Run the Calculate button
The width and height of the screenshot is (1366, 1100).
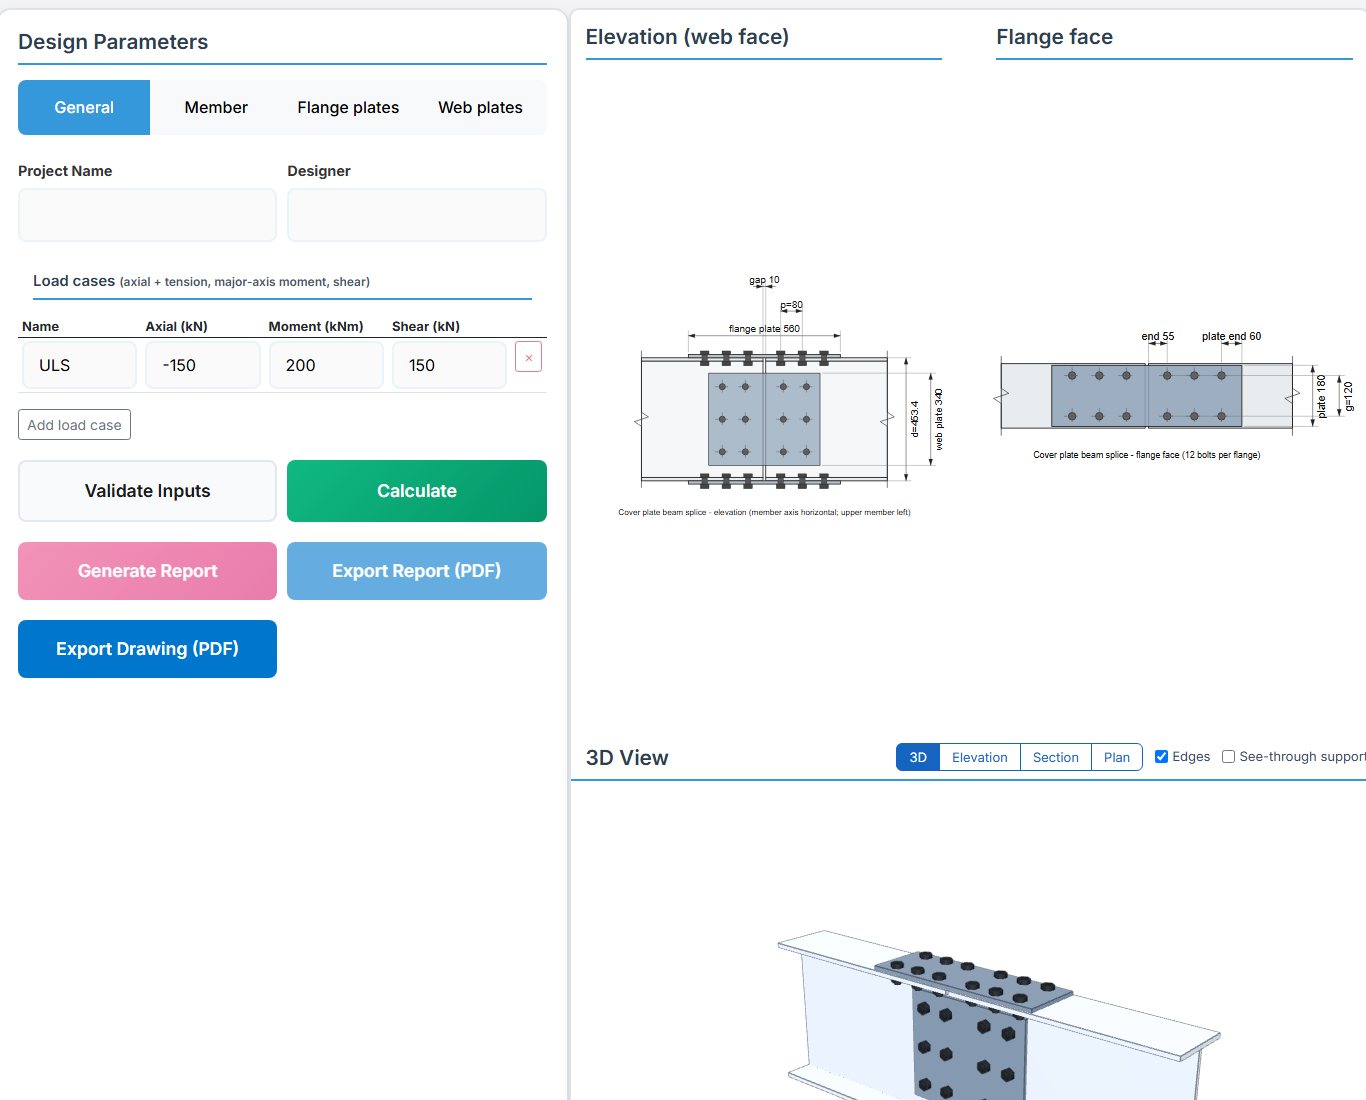coord(417,491)
